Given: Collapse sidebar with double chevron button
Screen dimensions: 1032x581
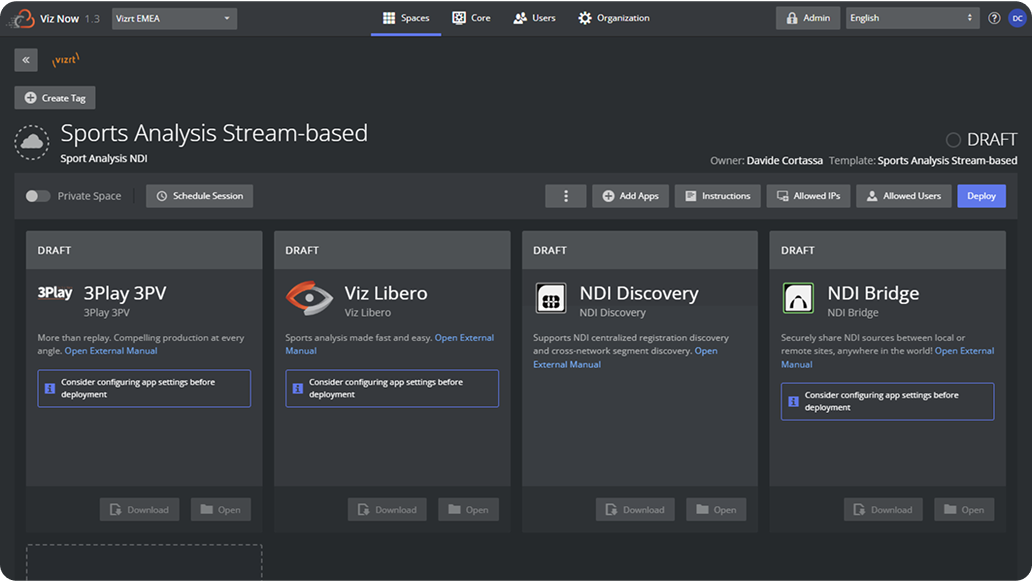Looking at the screenshot, I should [x=26, y=60].
